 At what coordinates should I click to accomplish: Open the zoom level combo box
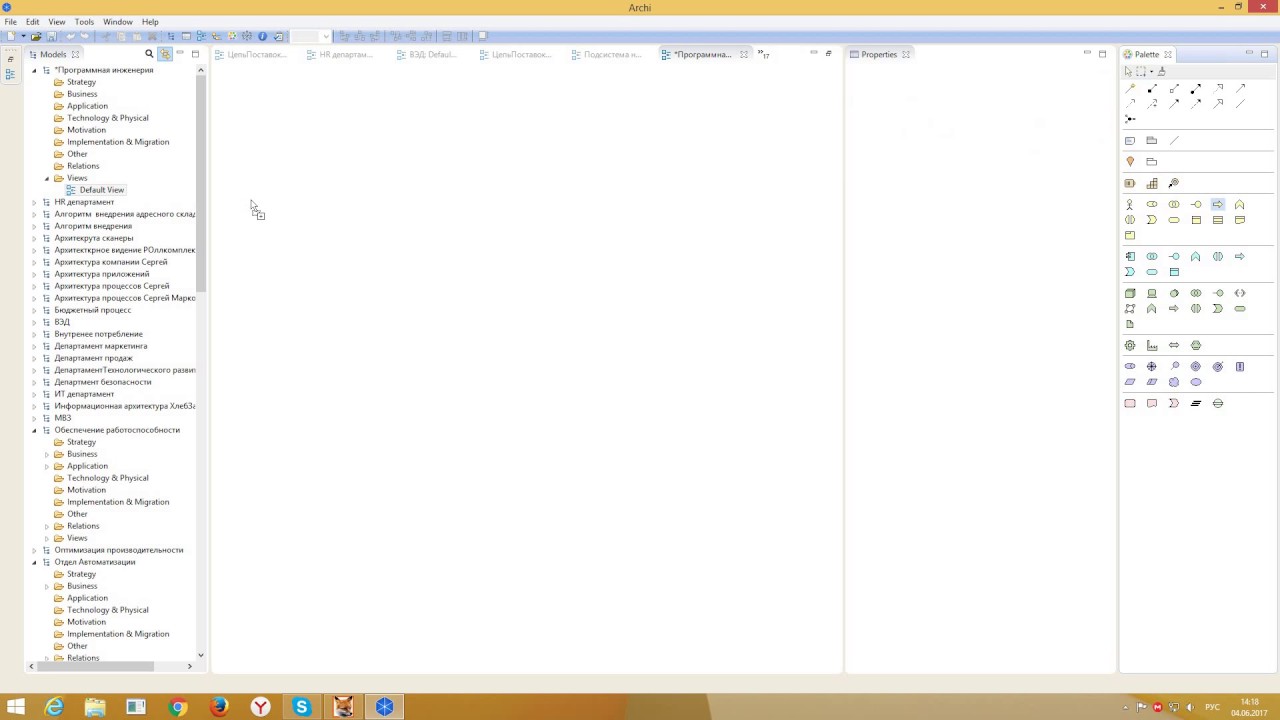click(x=311, y=36)
